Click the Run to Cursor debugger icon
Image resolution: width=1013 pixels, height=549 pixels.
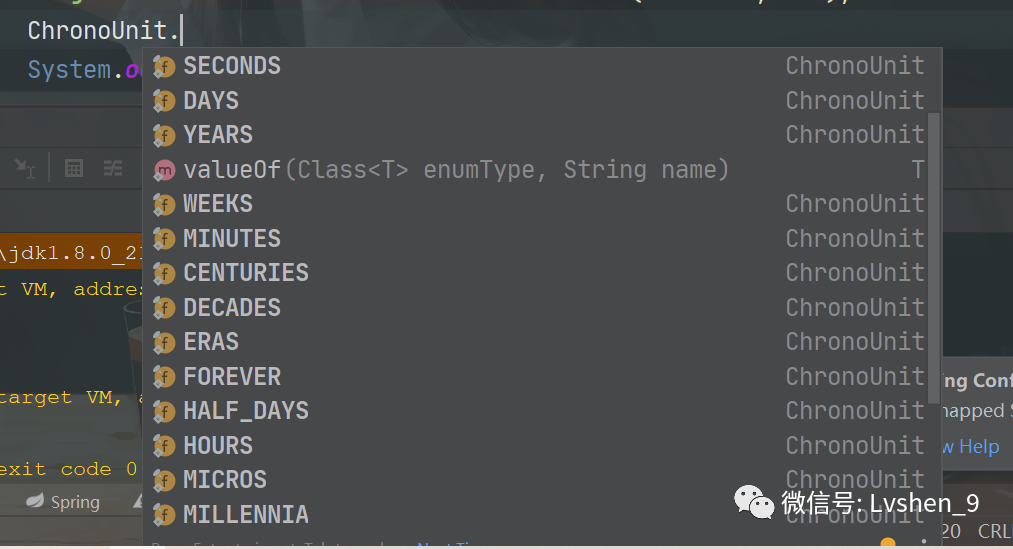25,168
